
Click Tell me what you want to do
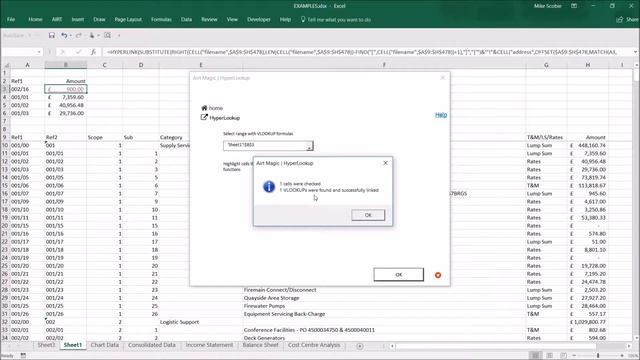336,19
